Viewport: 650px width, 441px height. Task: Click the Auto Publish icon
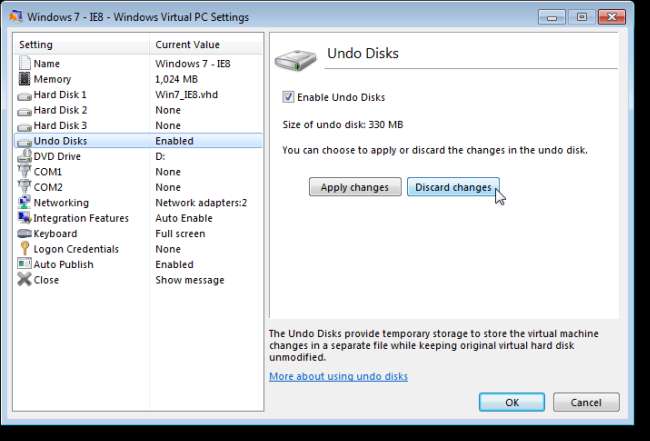coord(24,264)
